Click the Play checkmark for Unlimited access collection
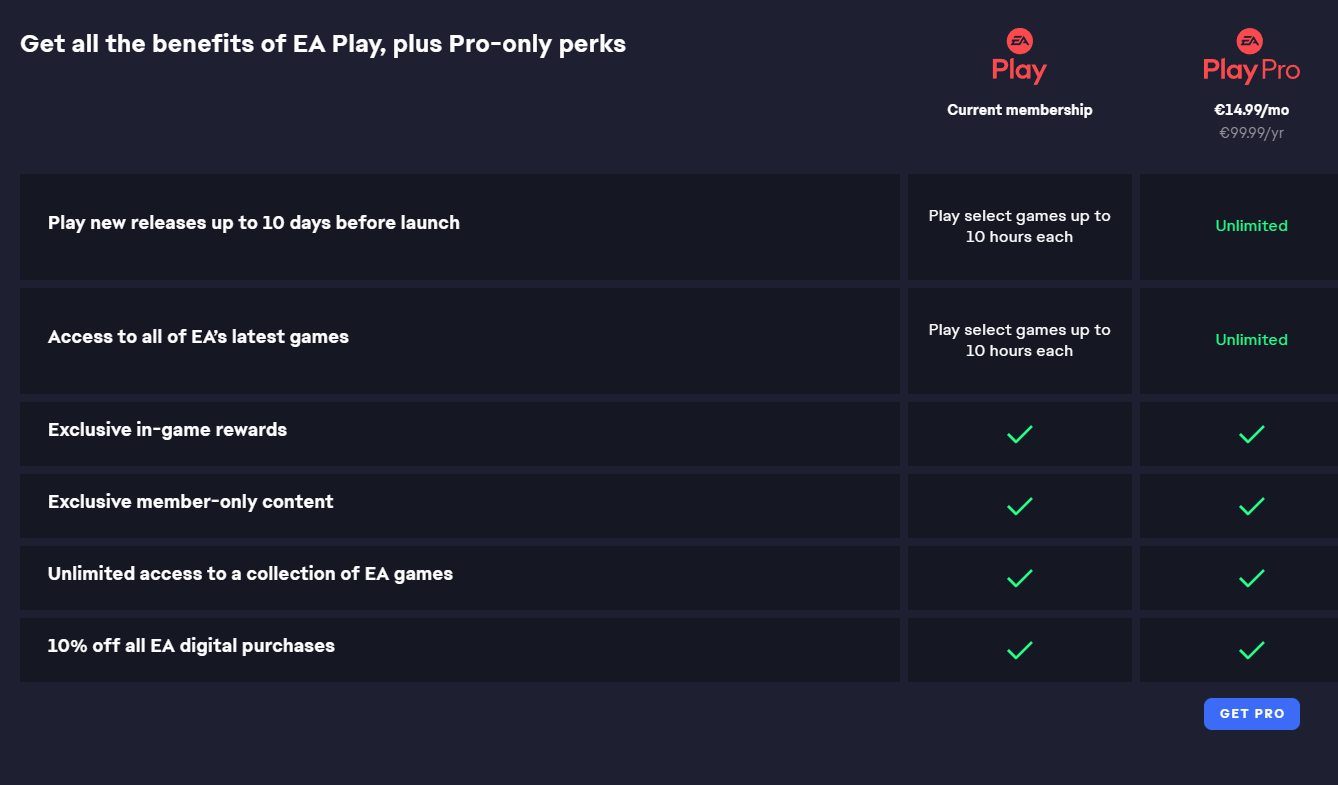1338x785 pixels. pyautogui.click(x=1019, y=578)
